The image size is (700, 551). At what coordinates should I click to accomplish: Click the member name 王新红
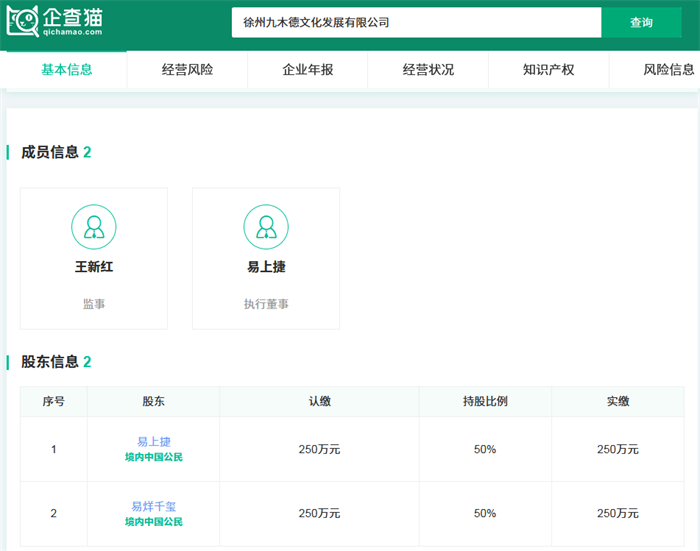click(94, 267)
